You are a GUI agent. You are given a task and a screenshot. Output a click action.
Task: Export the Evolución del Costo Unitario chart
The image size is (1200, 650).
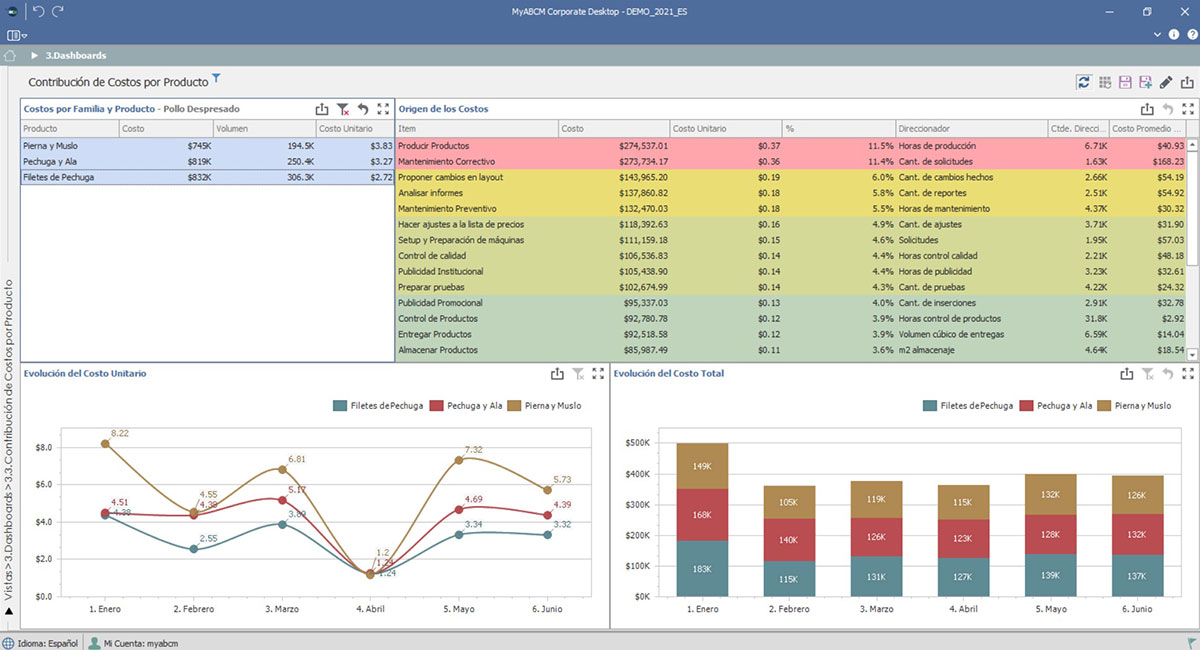click(x=557, y=374)
